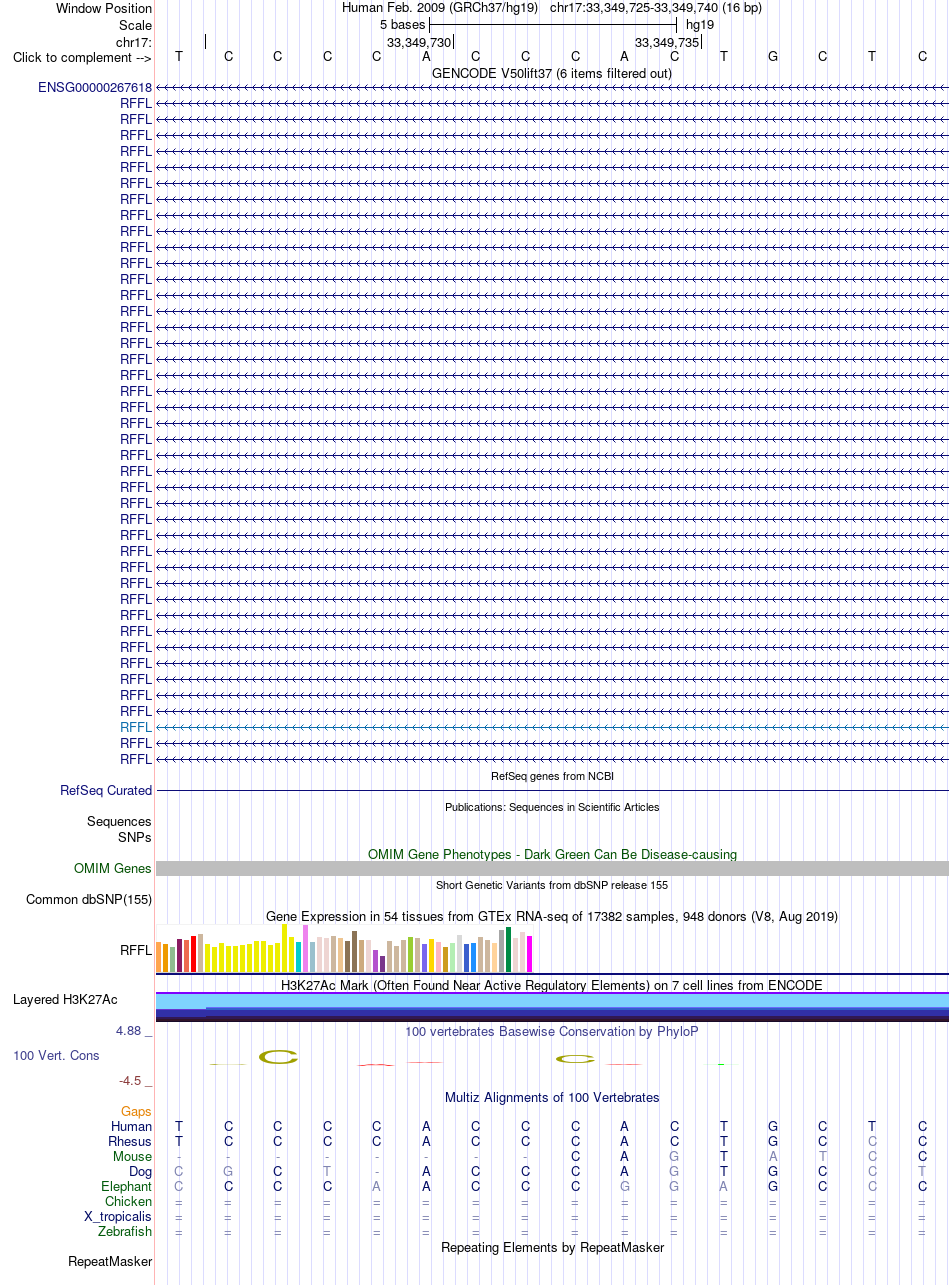Click the 33,349,735 ruler position

click(667, 42)
